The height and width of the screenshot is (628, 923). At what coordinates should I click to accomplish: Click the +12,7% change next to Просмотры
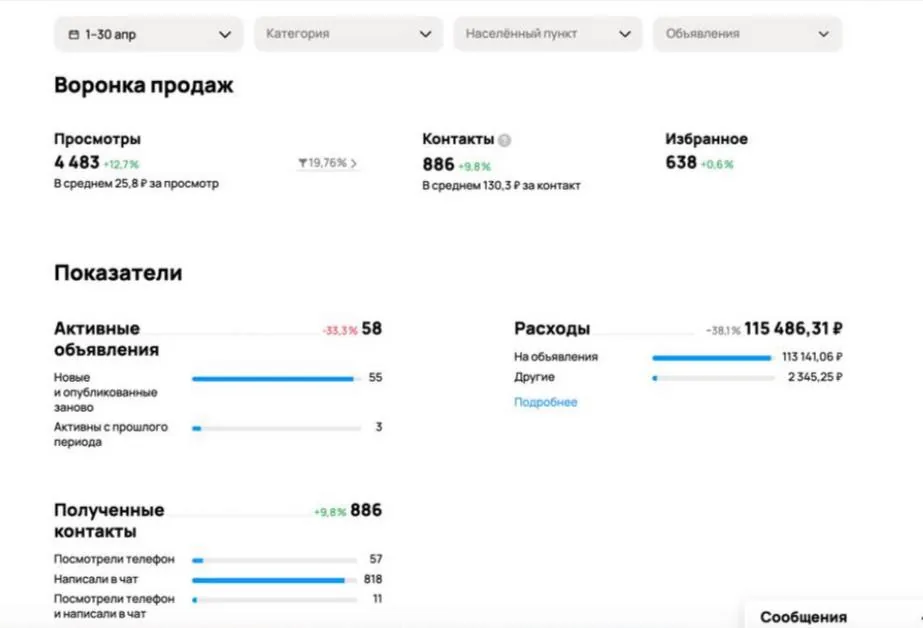click(121, 165)
